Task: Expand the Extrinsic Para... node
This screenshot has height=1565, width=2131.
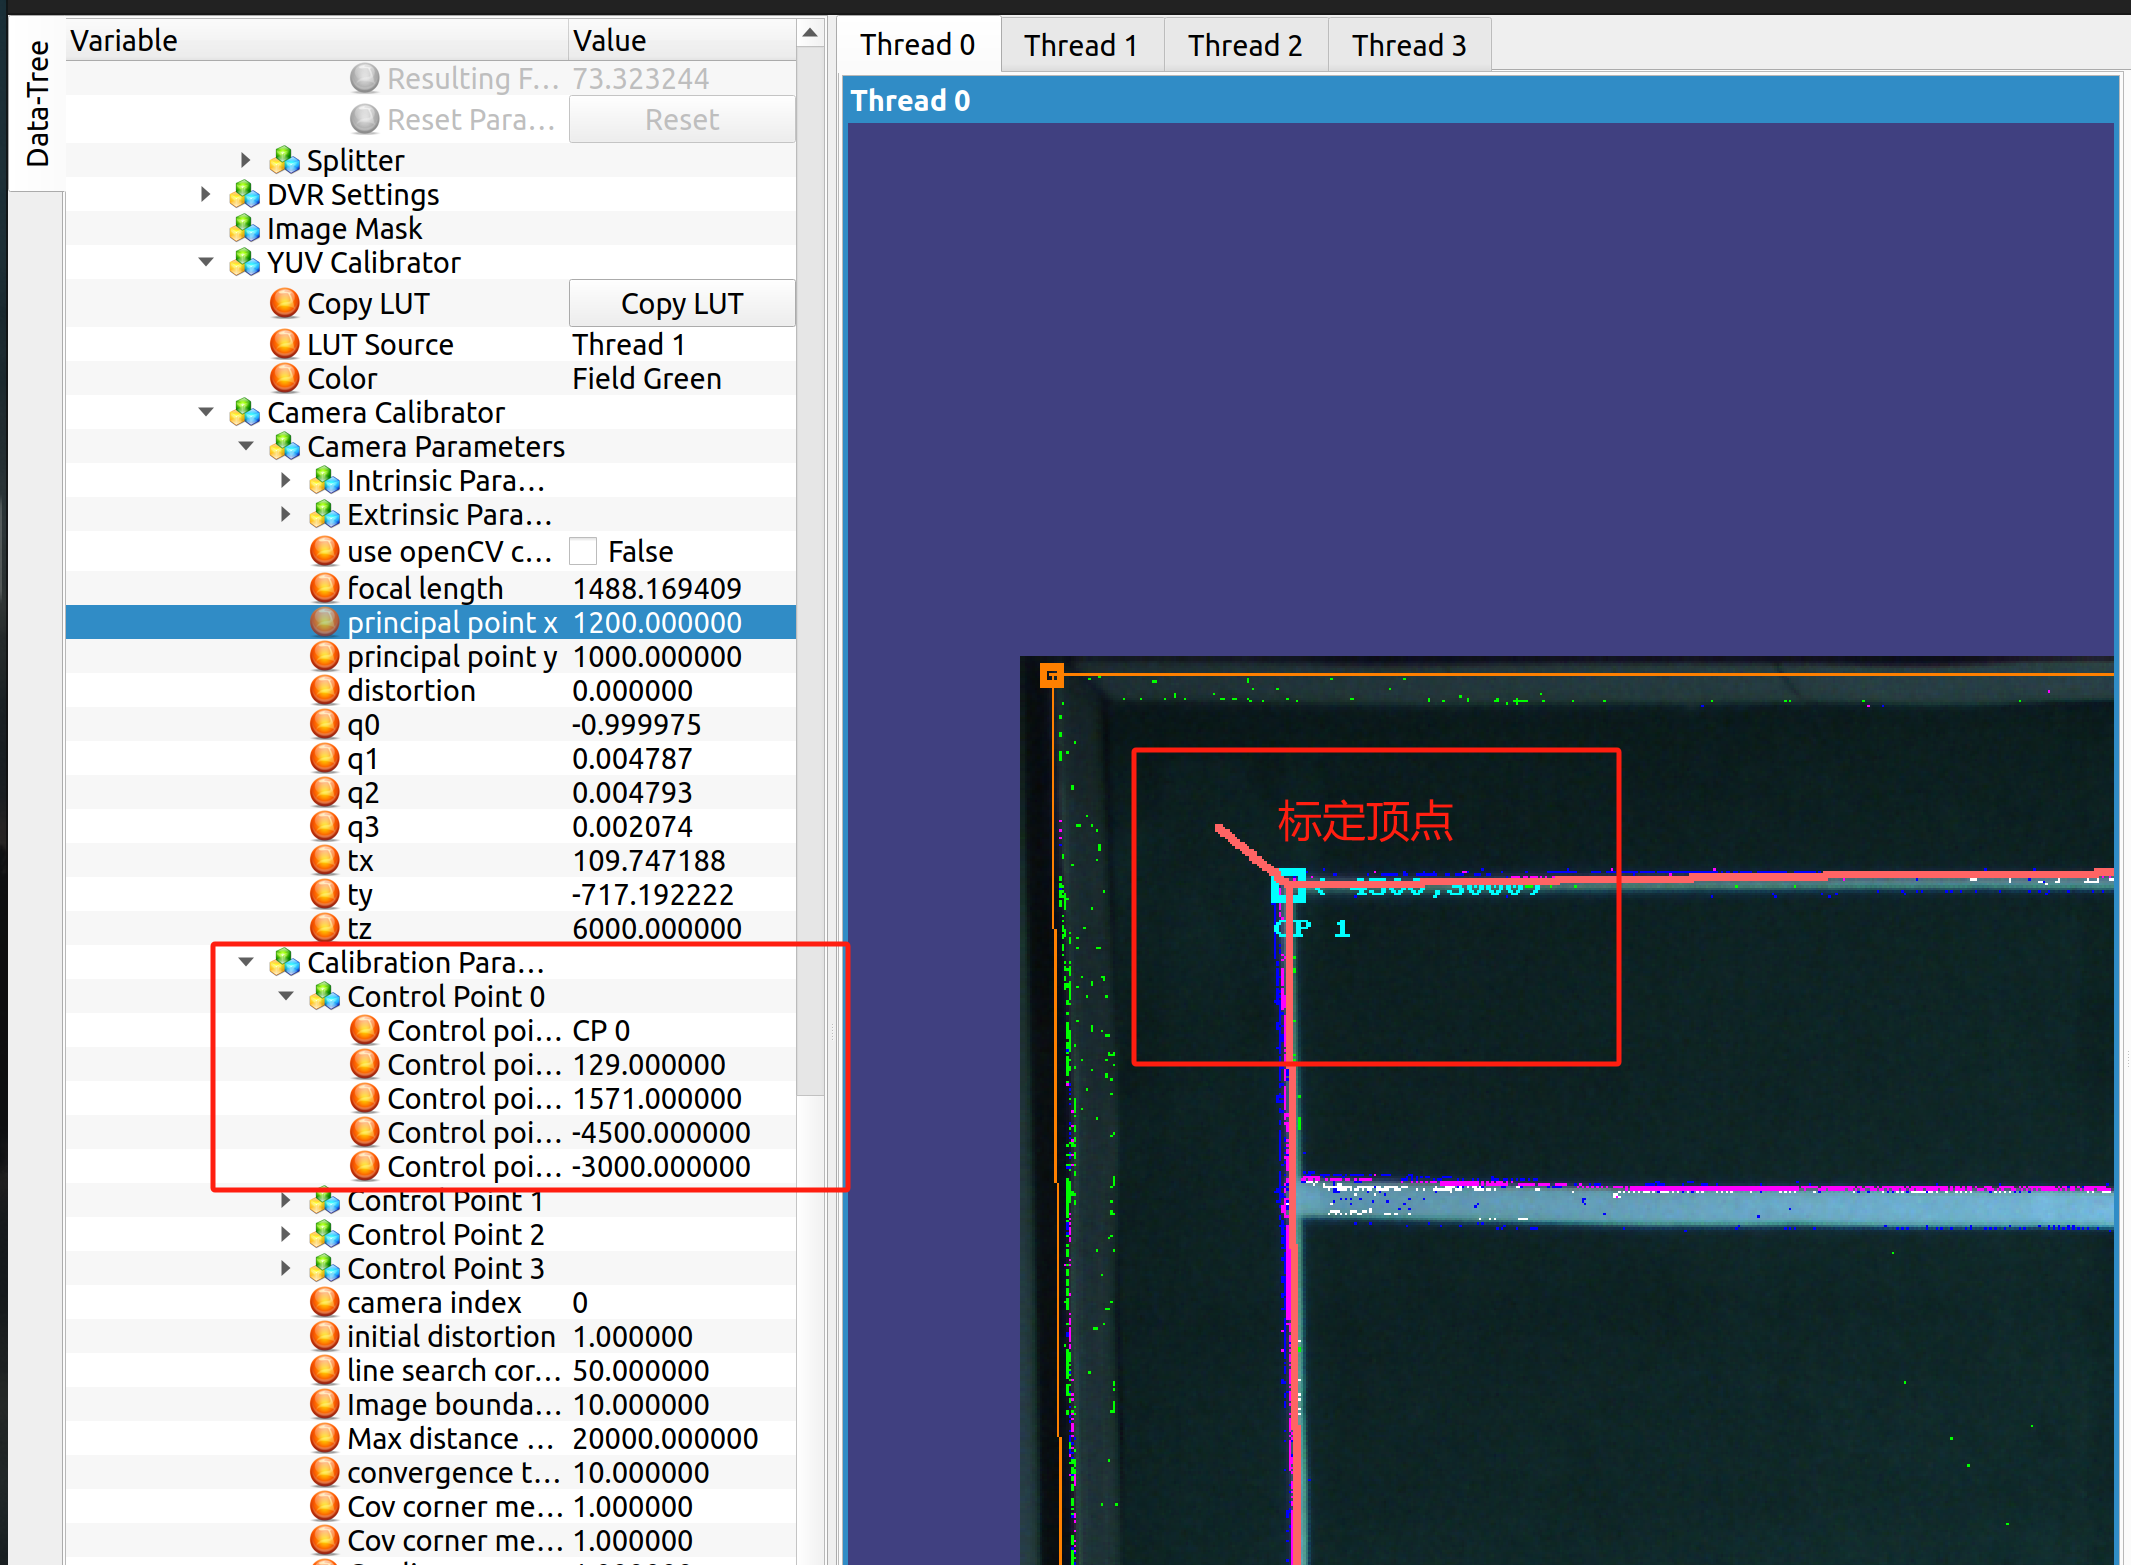Action: pos(286,514)
